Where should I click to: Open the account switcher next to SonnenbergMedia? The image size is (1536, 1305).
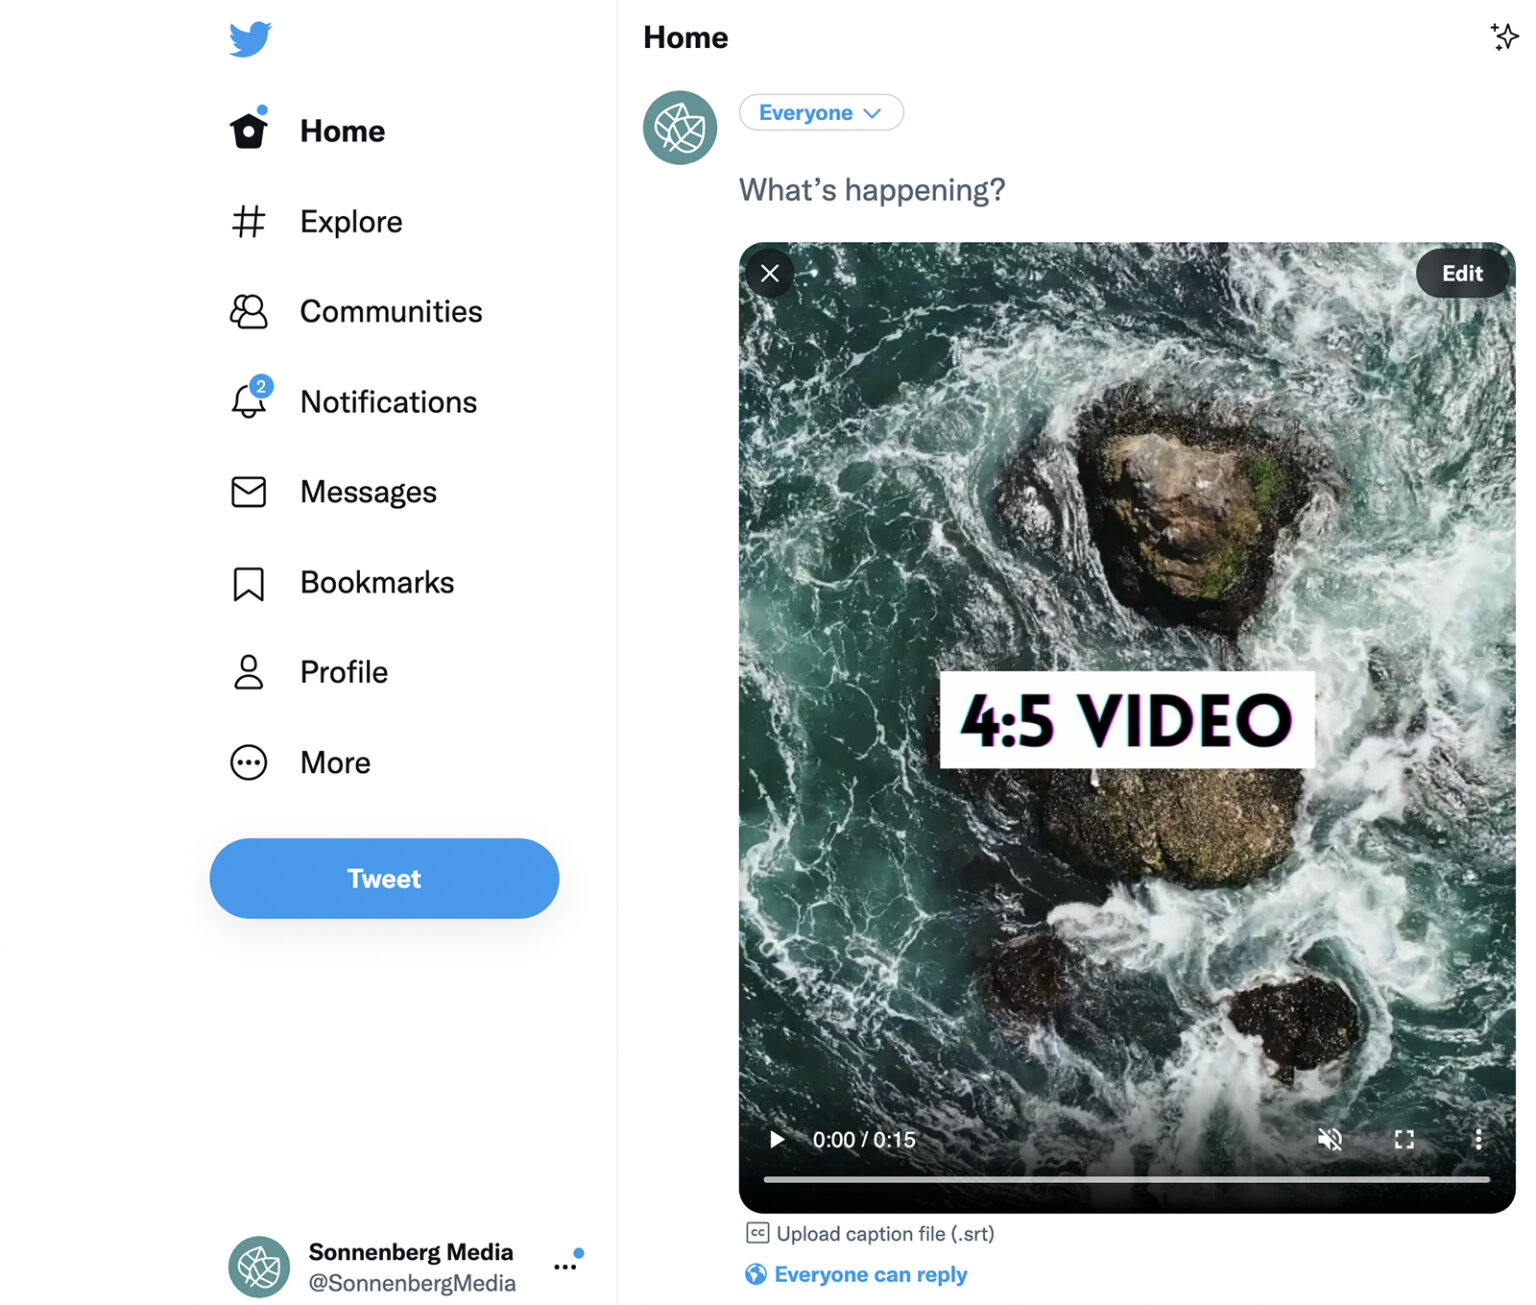[566, 1264]
